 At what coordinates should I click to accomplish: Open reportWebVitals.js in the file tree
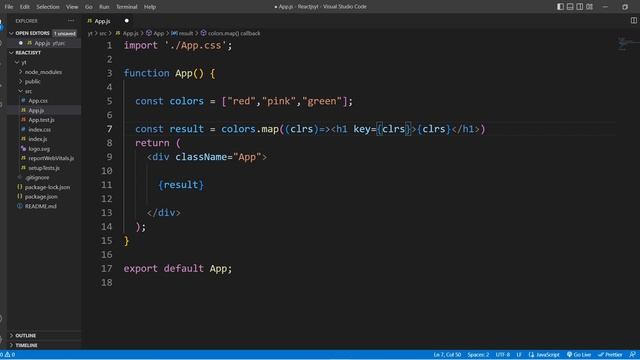coord(51,158)
